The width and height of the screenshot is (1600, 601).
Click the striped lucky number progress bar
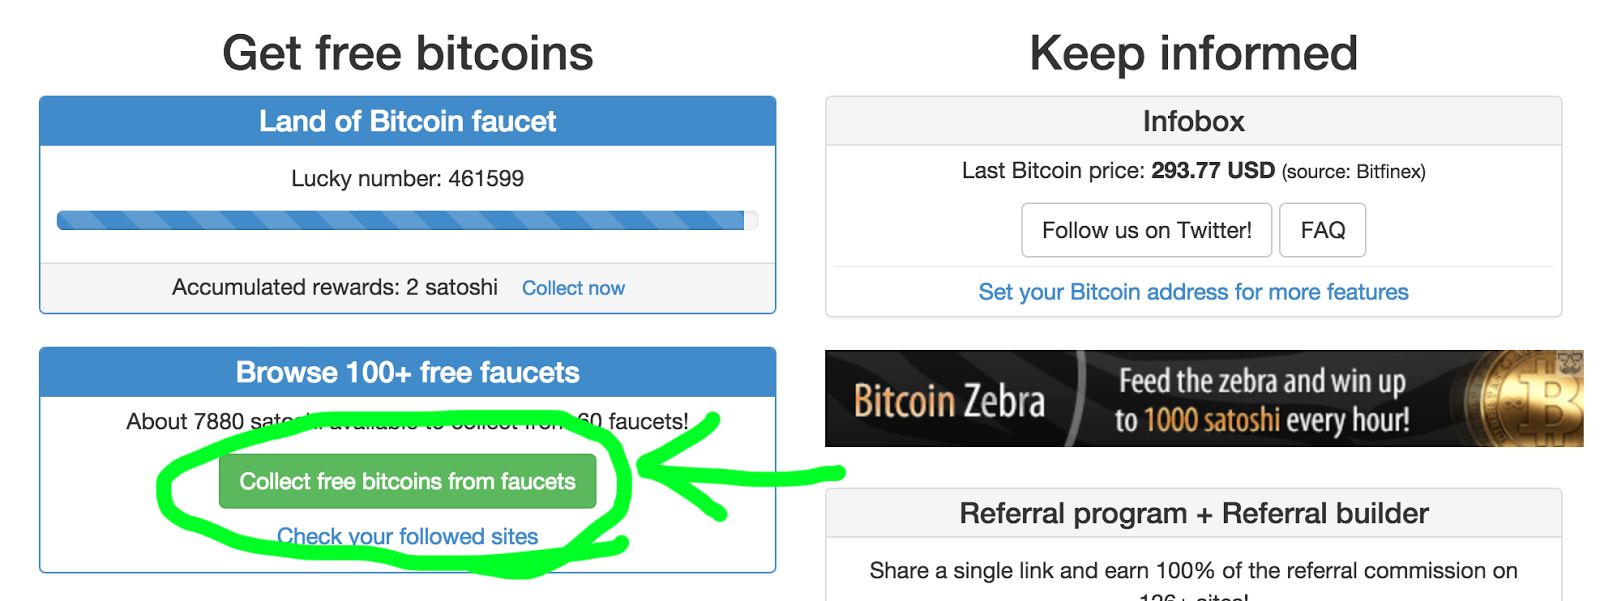[400, 220]
